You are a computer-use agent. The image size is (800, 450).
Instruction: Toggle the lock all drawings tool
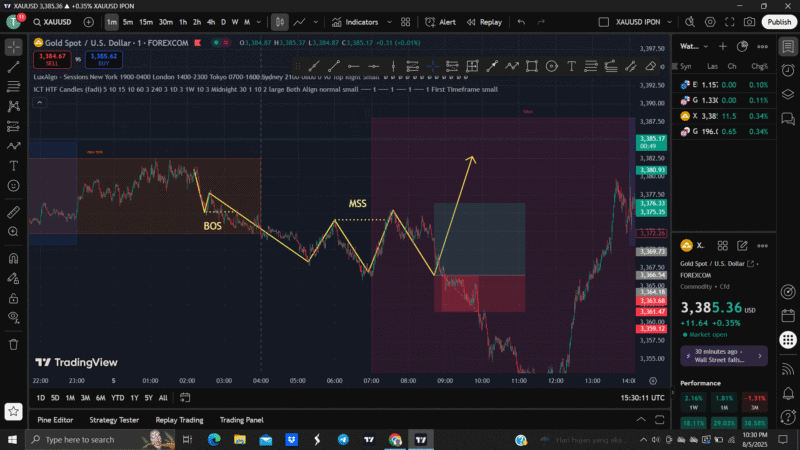pyautogui.click(x=13, y=300)
